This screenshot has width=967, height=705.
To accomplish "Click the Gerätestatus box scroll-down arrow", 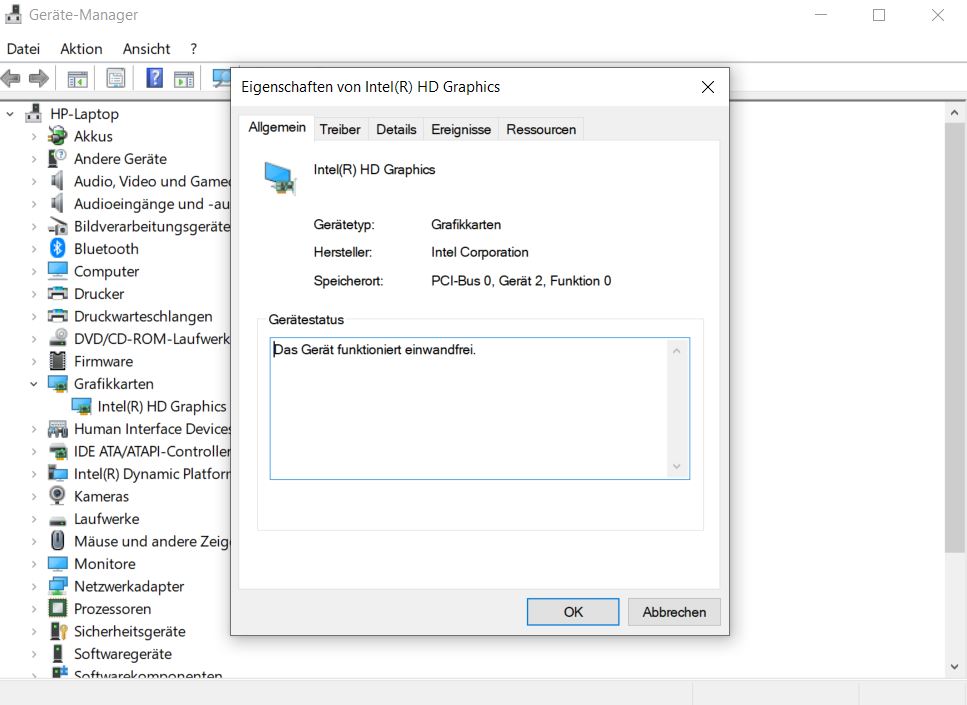I will click(677, 466).
